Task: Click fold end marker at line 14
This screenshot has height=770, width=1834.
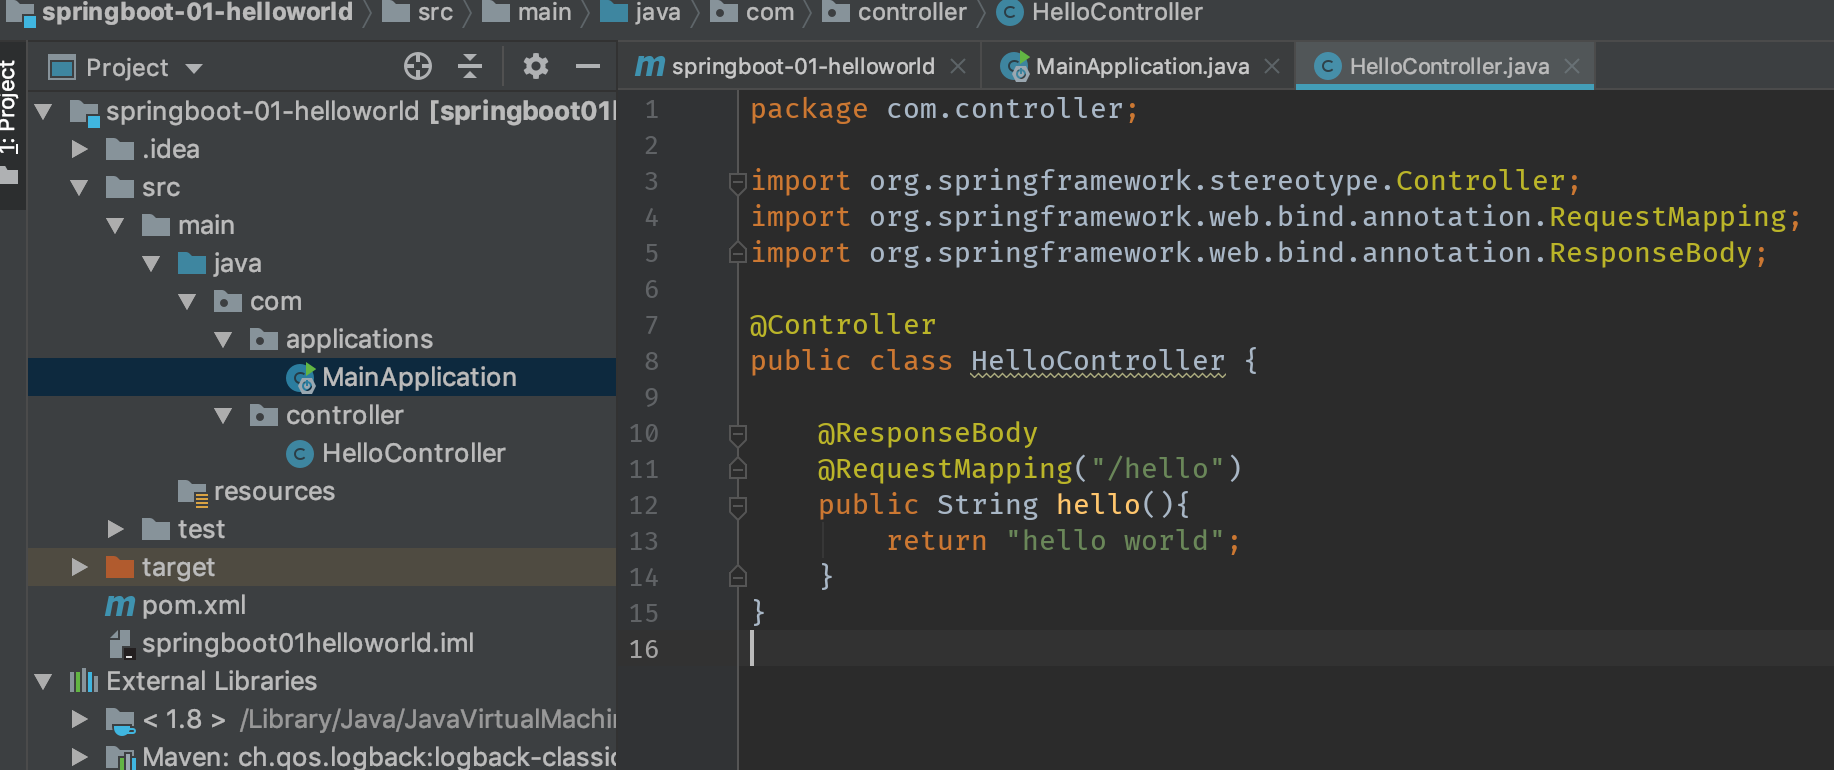Action: [x=738, y=577]
